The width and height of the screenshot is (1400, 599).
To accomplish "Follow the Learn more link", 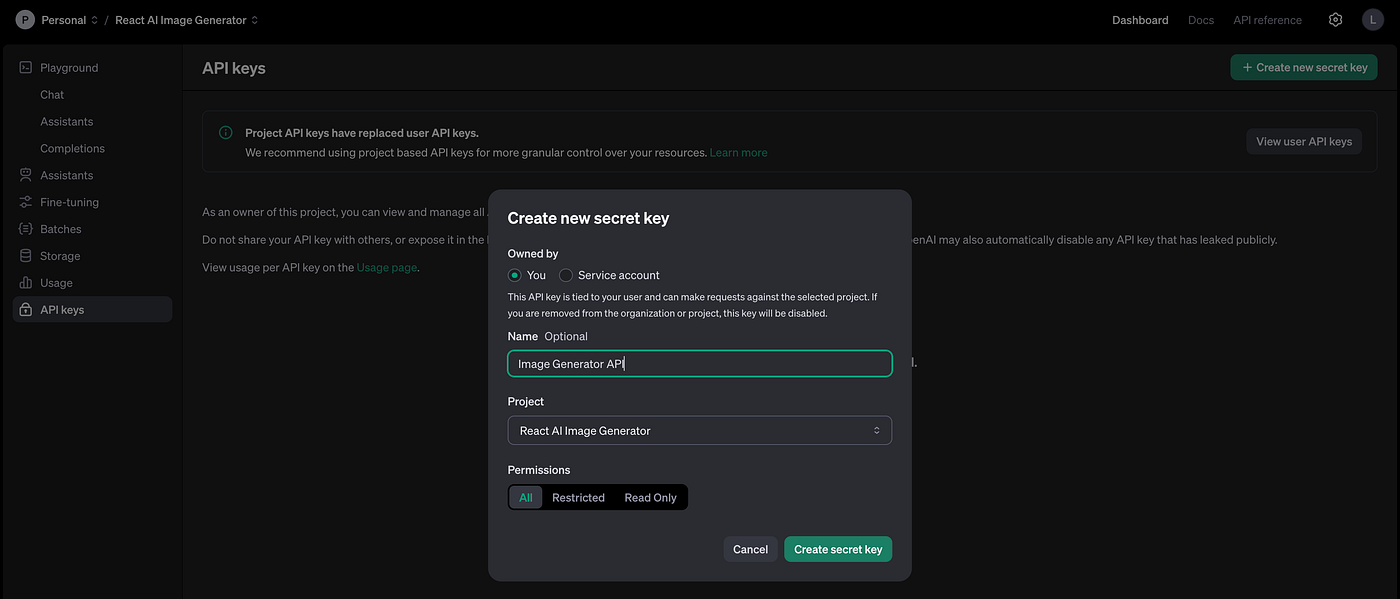I will point(739,152).
